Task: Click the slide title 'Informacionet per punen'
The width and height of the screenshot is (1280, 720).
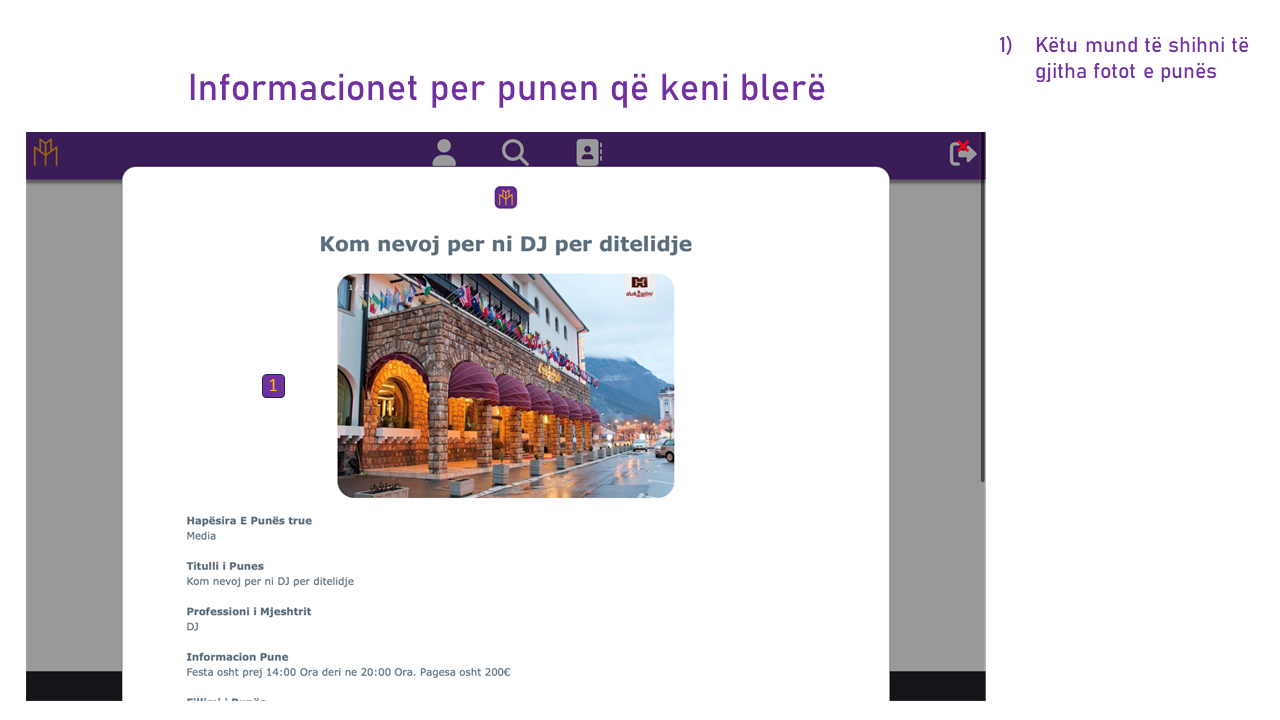Action: tap(506, 88)
